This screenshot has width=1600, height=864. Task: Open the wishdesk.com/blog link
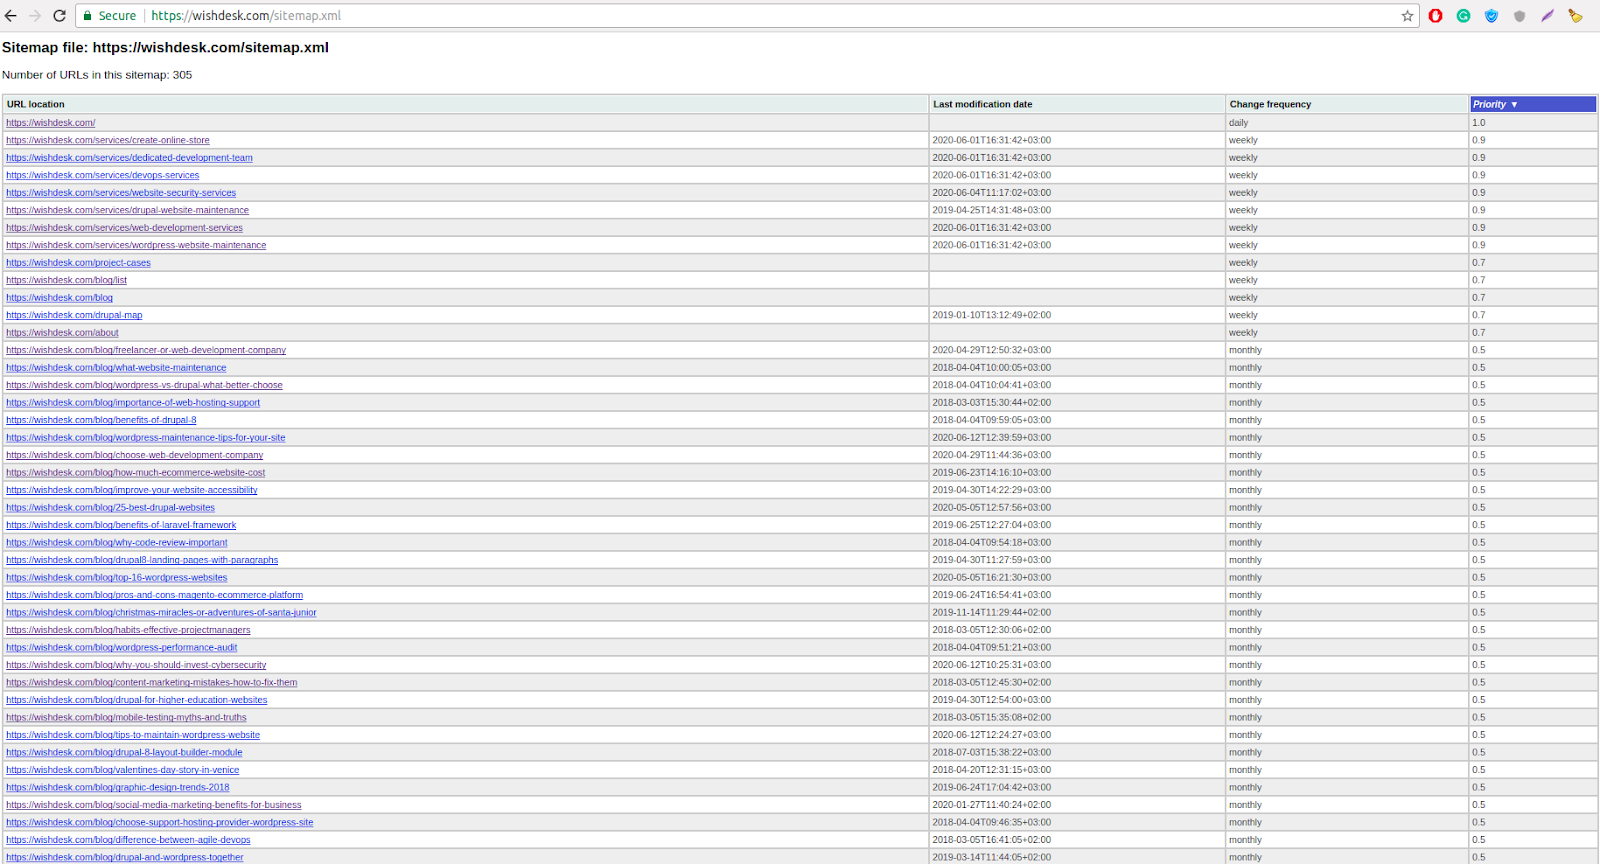(59, 298)
